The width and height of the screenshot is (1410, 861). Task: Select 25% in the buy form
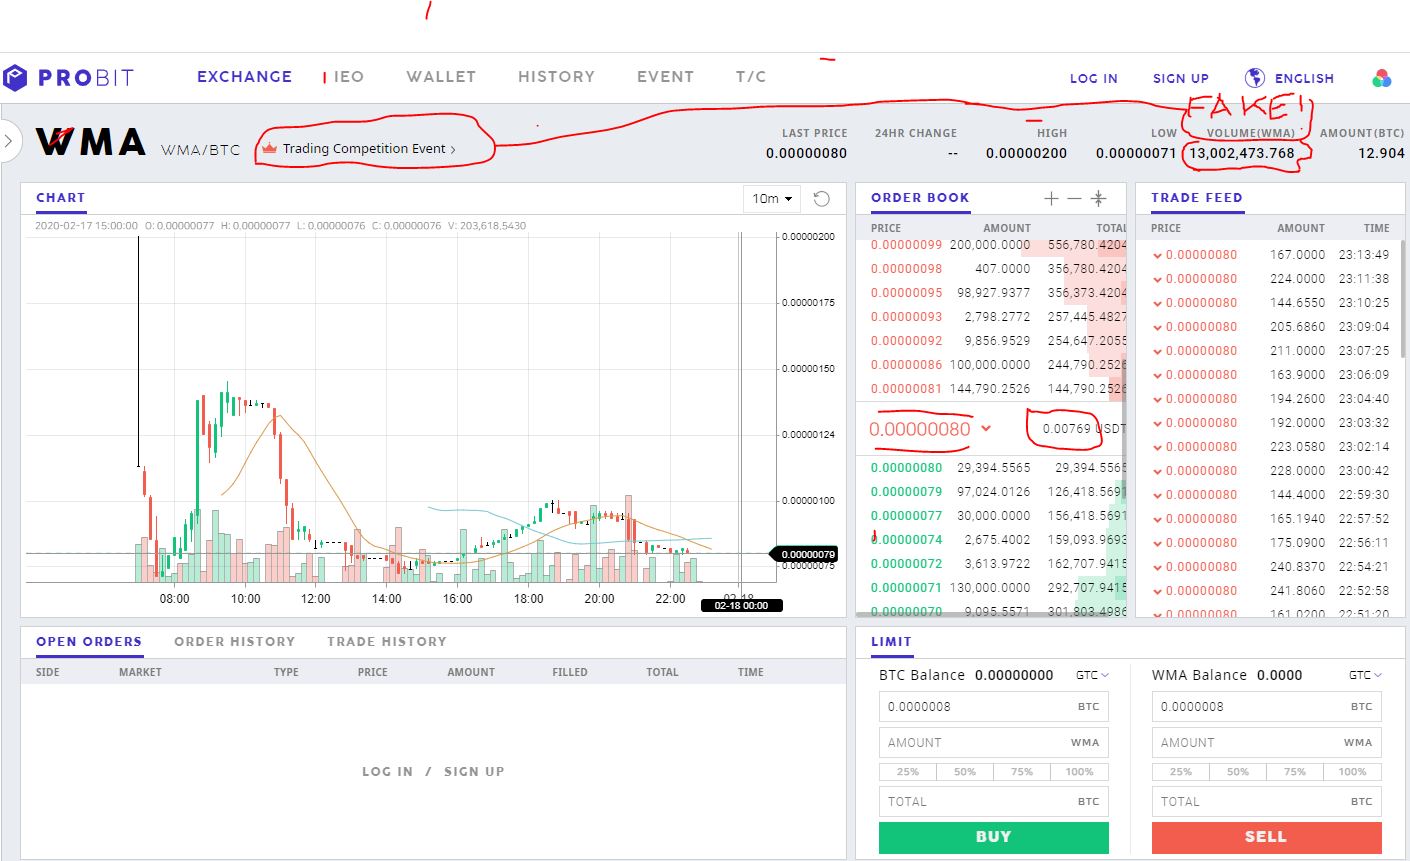908,772
